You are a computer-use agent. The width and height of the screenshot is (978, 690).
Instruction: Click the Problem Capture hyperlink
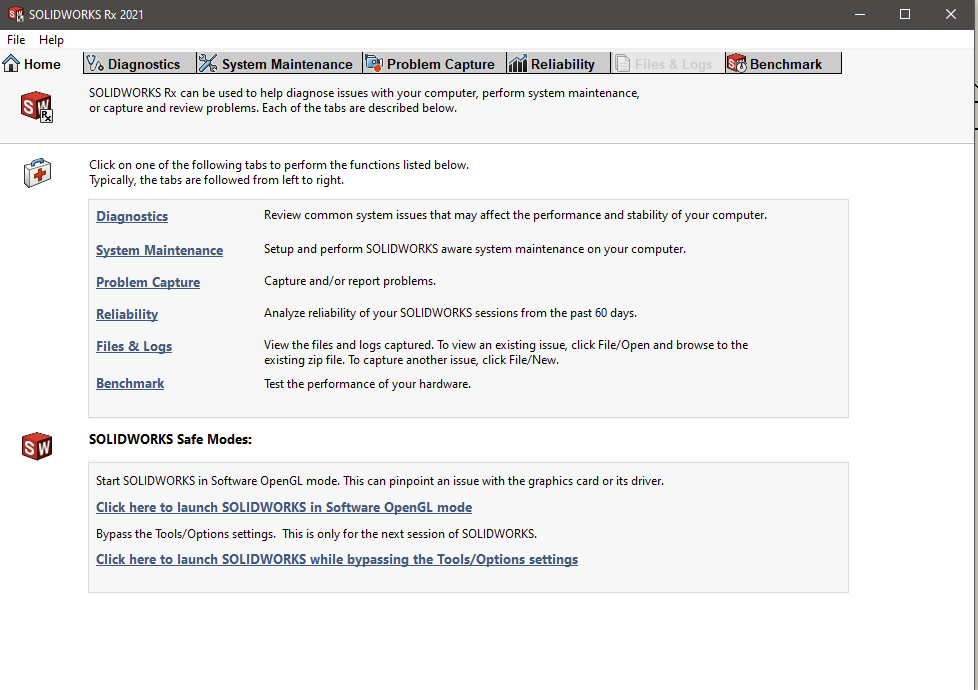click(x=148, y=282)
